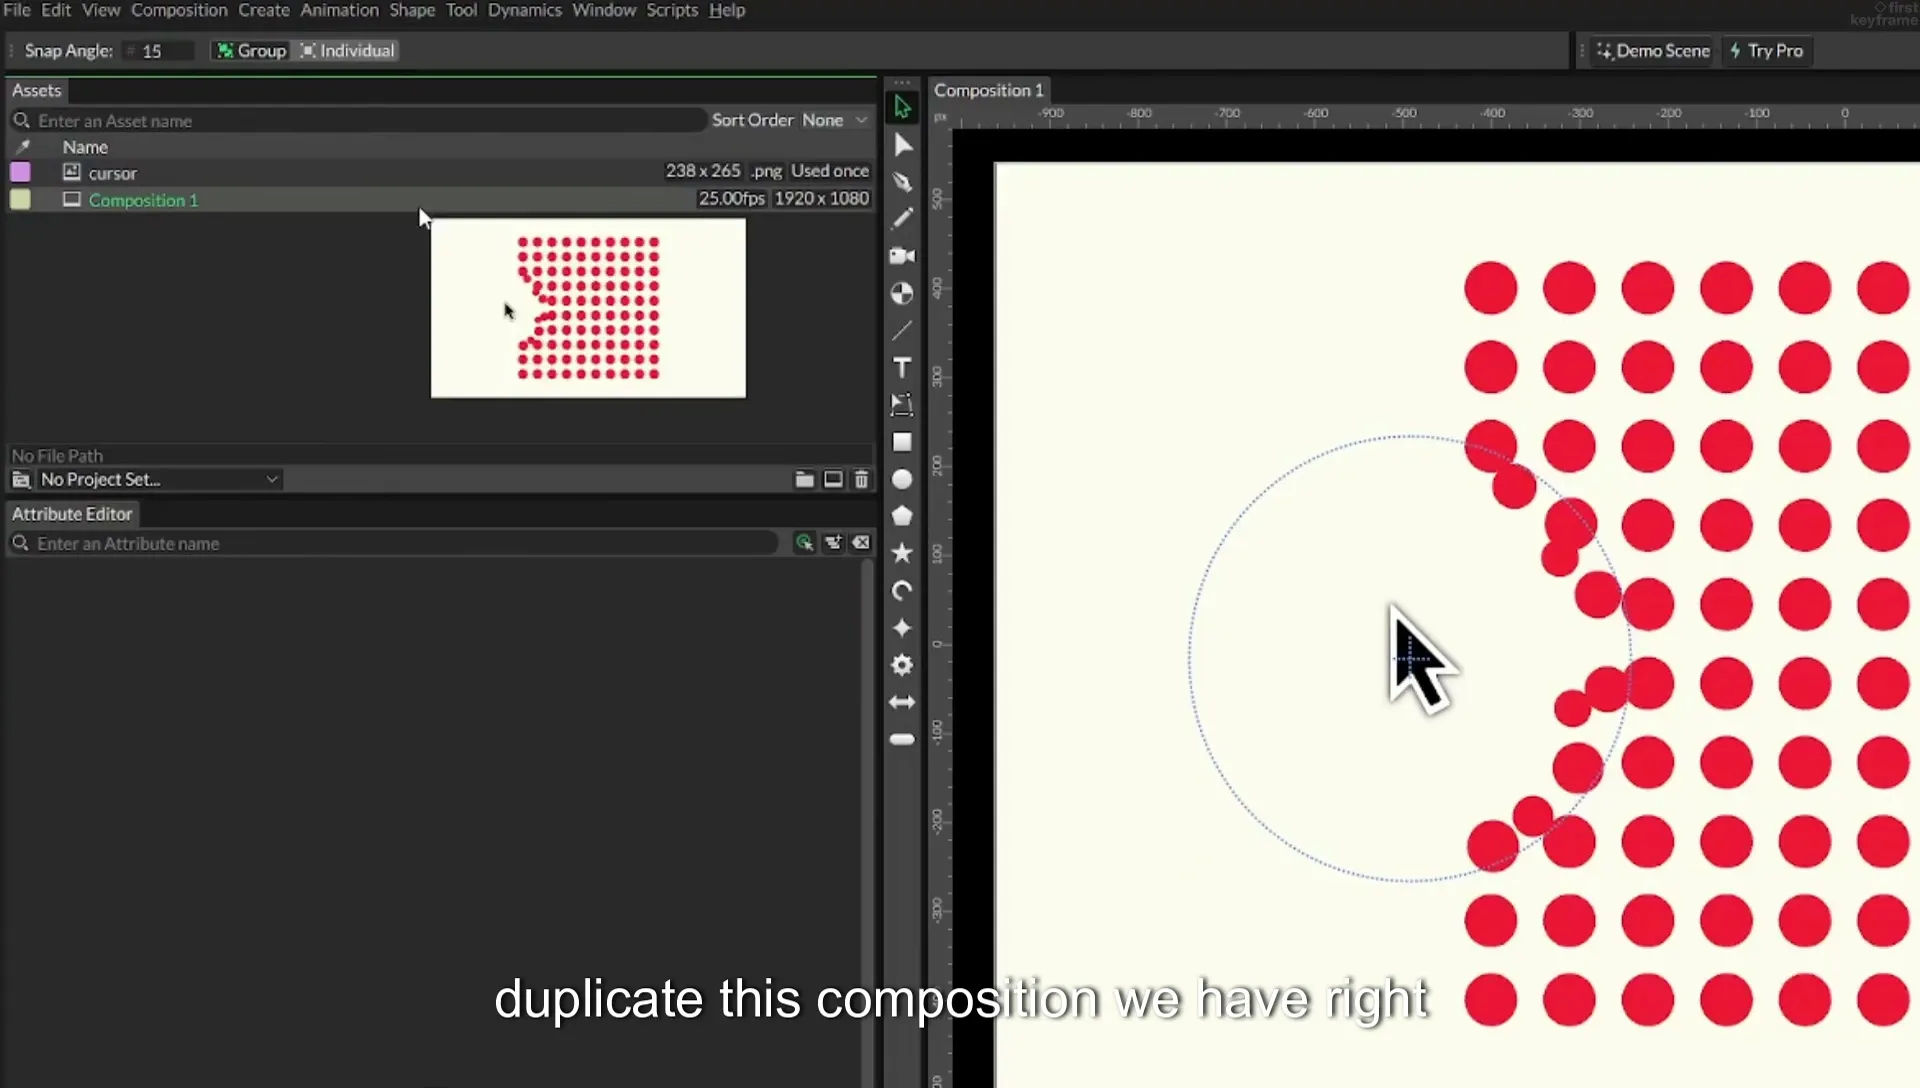
Task: Click the Try Pro button
Action: [1767, 51]
